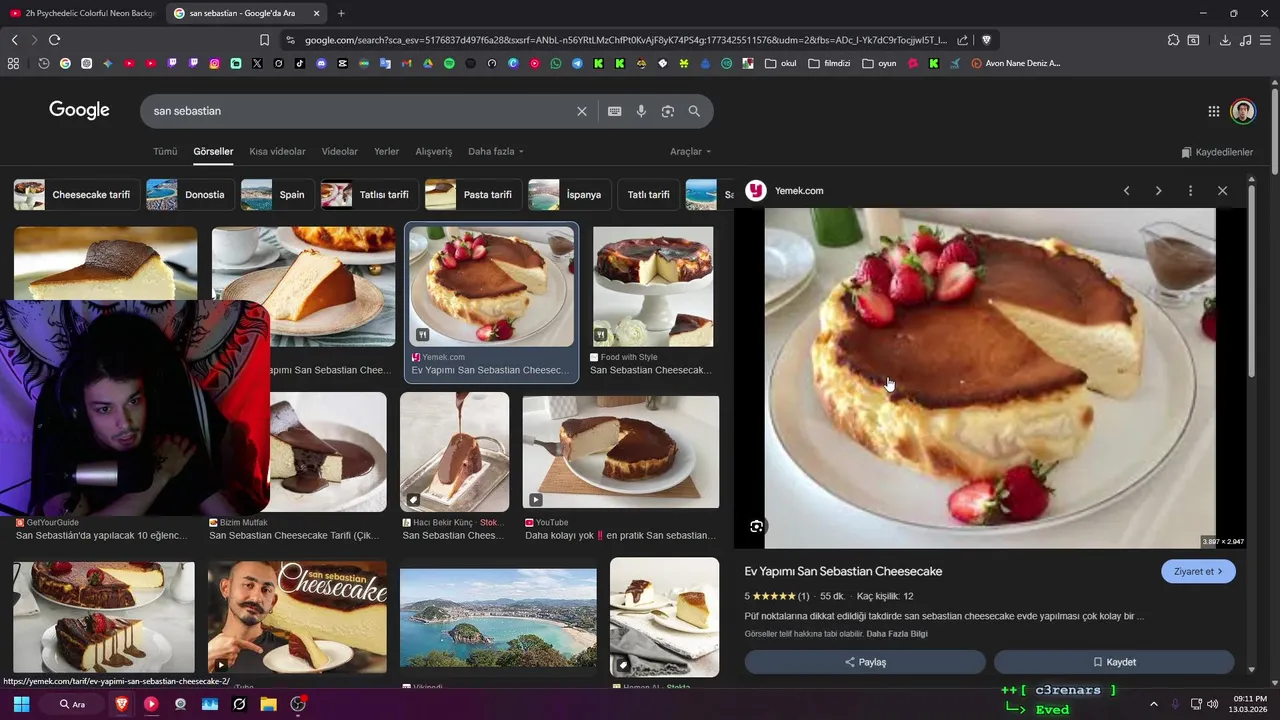1280x720 pixels.
Task: Open the filmdizi bookmarks folder
Action: (829, 63)
